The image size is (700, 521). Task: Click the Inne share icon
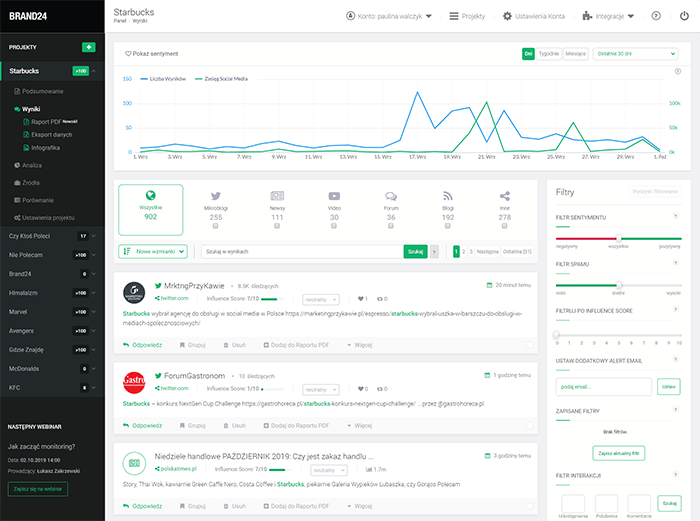click(504, 196)
